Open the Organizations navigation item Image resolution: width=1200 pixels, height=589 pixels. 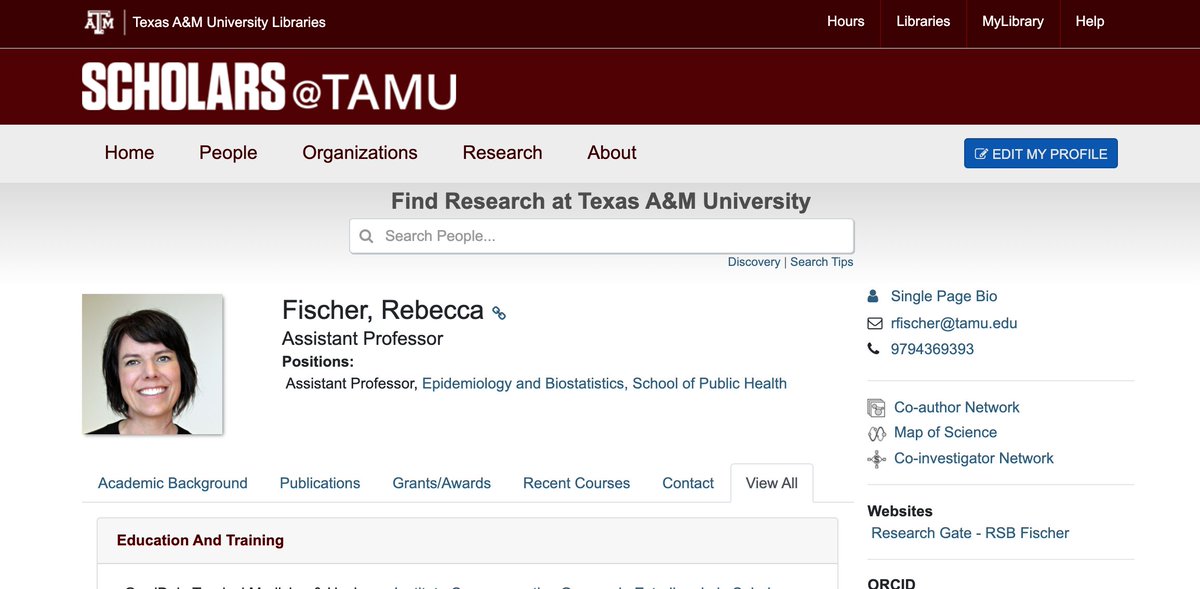point(360,153)
